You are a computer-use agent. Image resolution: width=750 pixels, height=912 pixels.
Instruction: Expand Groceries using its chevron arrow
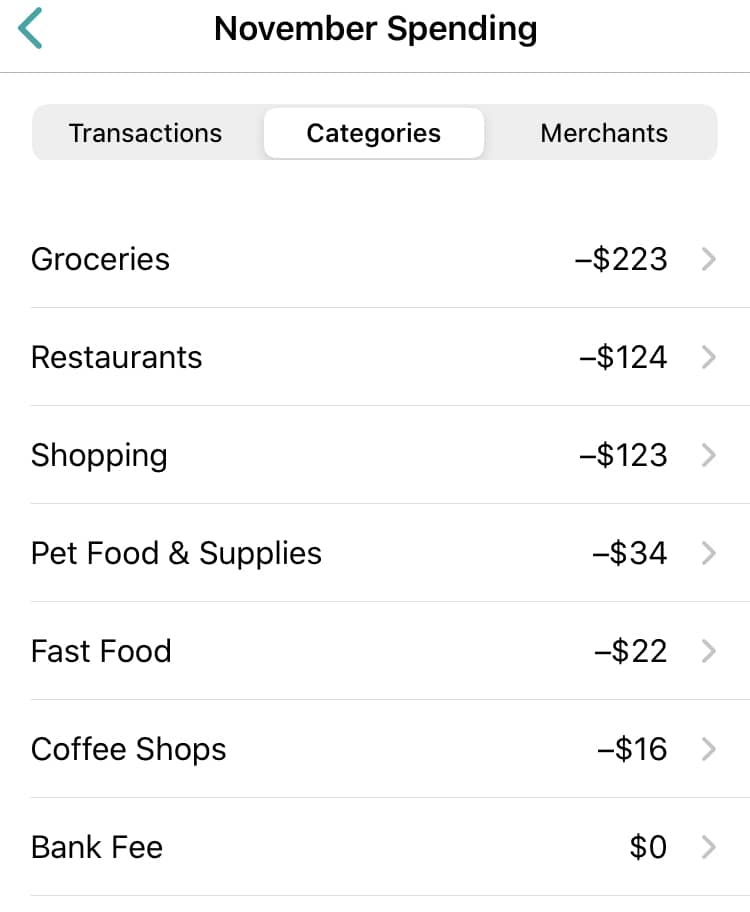pos(708,259)
